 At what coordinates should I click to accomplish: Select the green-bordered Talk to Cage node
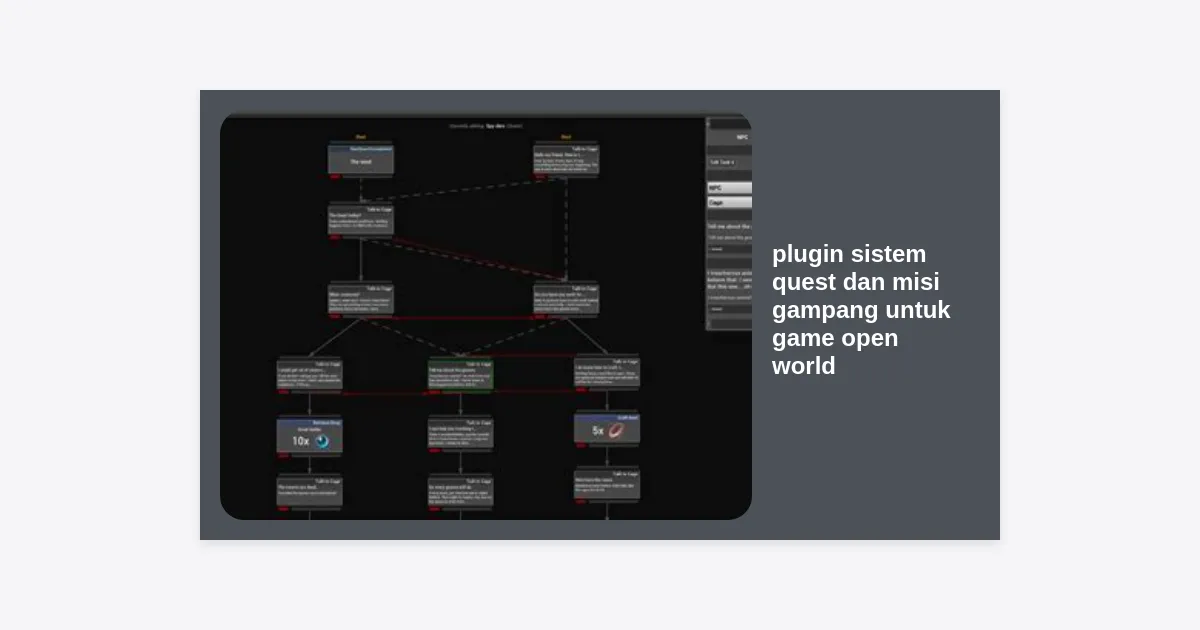[461, 375]
